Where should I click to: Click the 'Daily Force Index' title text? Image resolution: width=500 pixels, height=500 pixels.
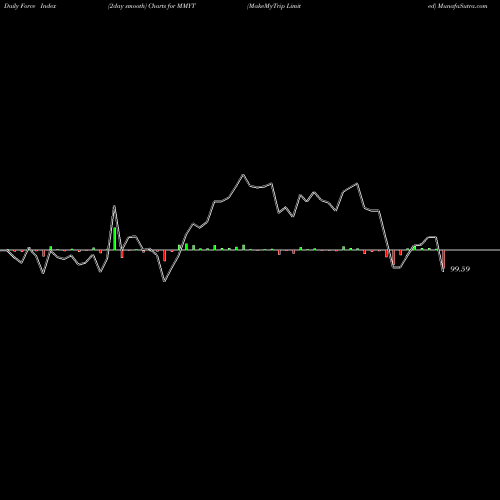tap(30, 6)
